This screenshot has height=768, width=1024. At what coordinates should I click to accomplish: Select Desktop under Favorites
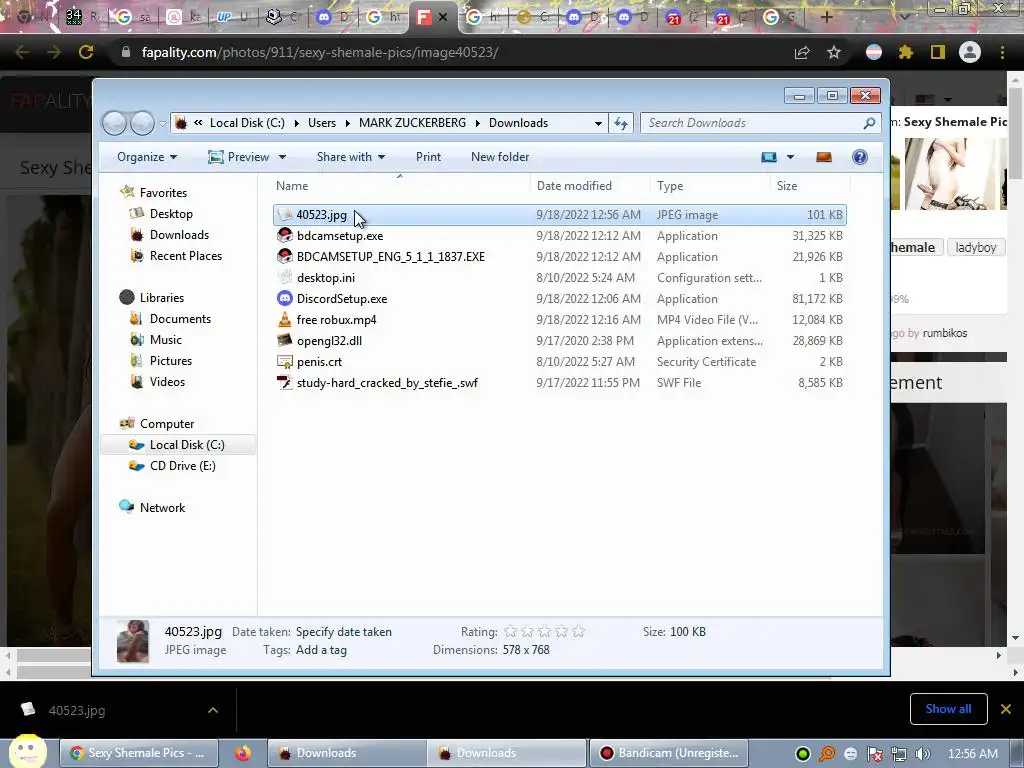[x=171, y=214]
